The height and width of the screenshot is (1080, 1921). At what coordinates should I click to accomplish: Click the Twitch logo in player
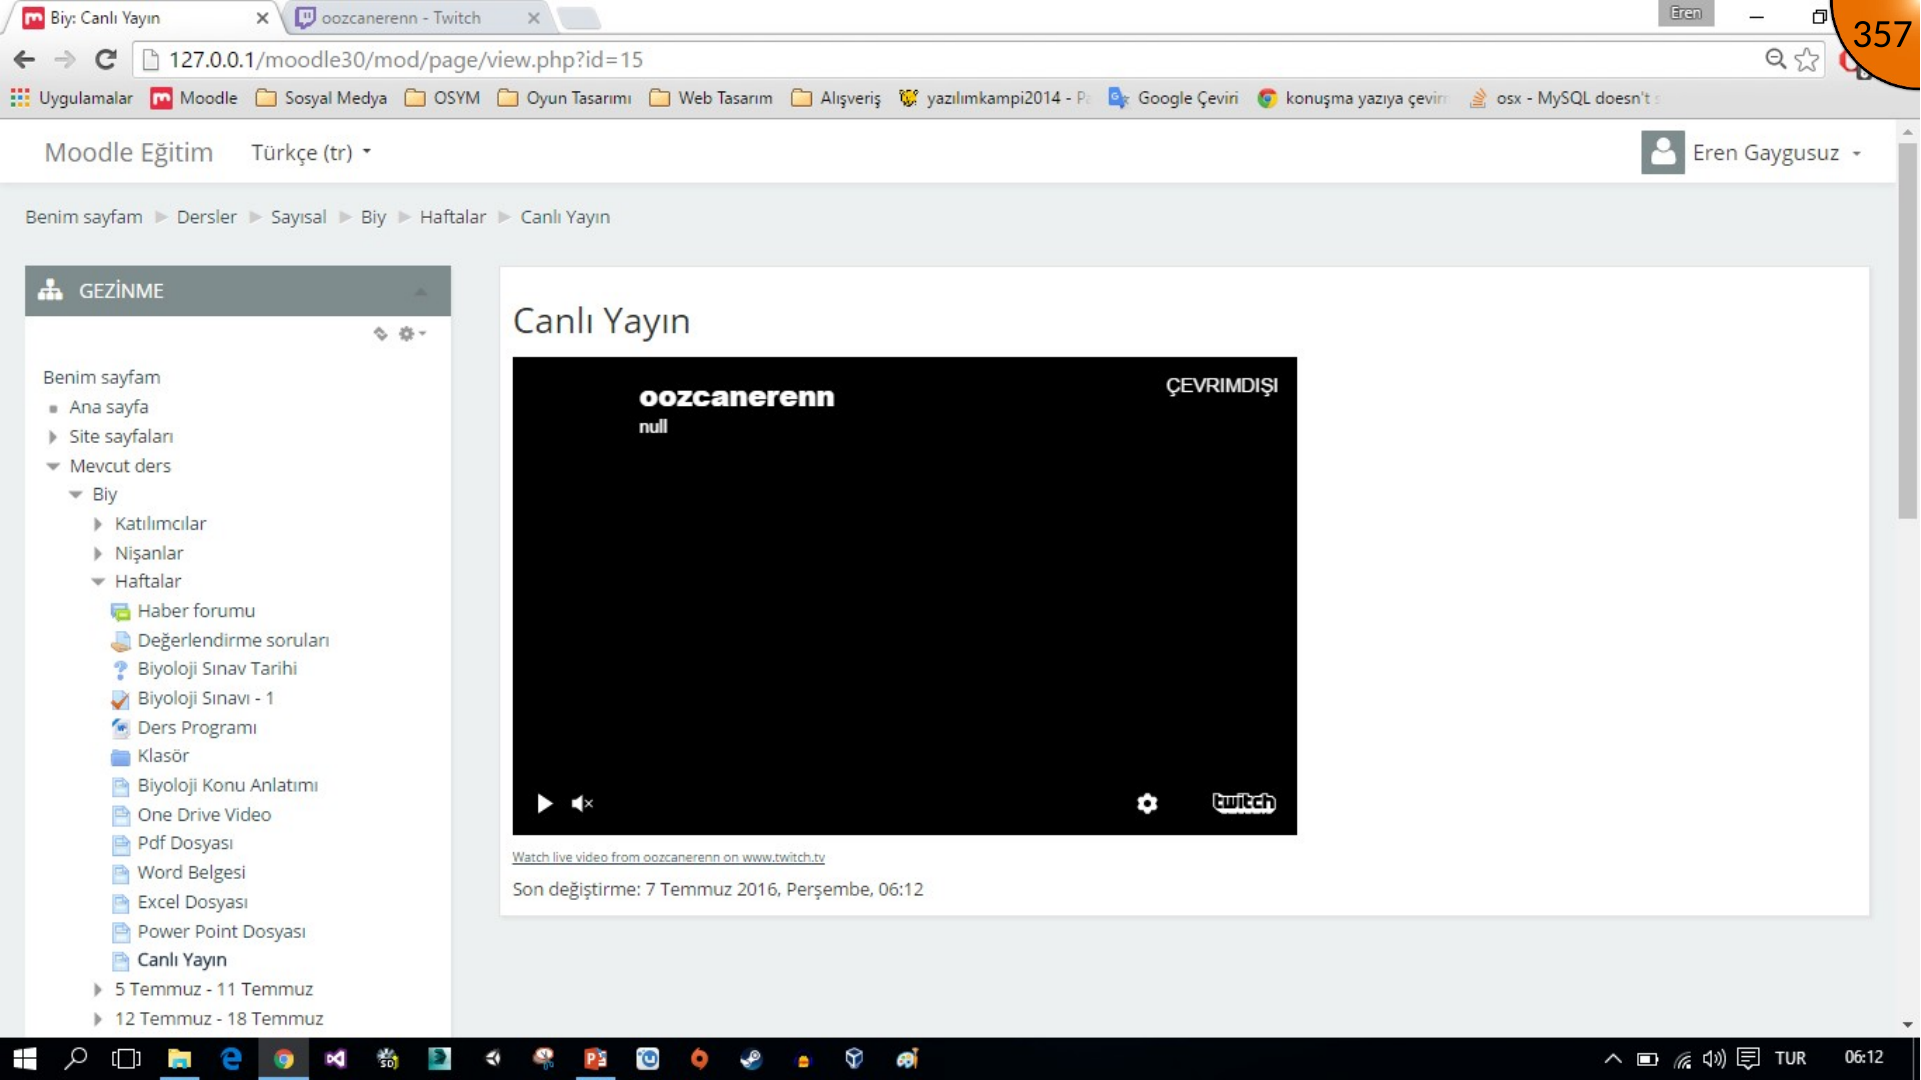(x=1243, y=802)
